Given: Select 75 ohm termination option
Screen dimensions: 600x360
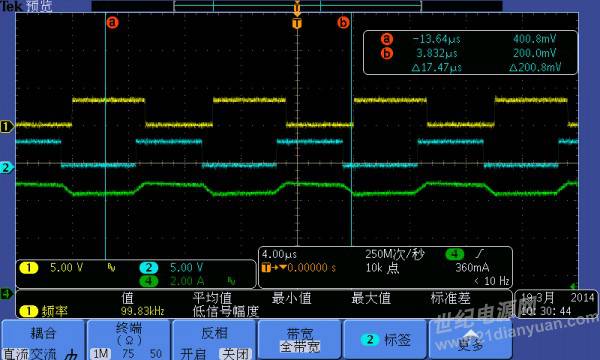Looking at the screenshot, I should click(x=128, y=354).
